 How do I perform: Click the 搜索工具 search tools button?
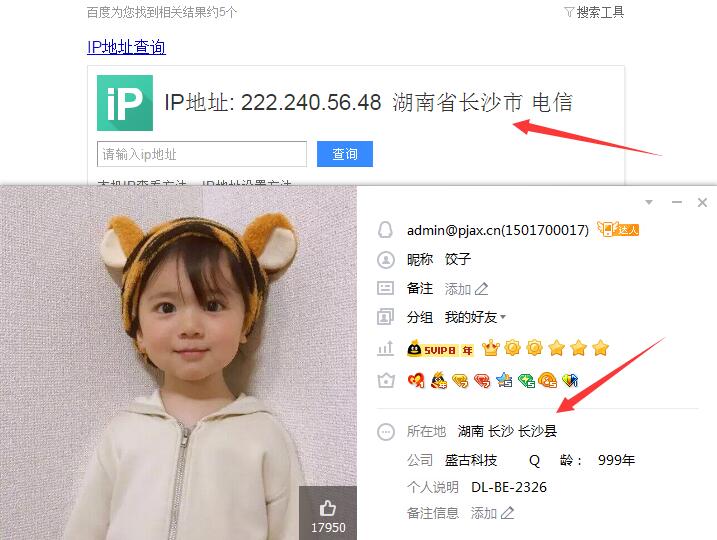[x=594, y=12]
